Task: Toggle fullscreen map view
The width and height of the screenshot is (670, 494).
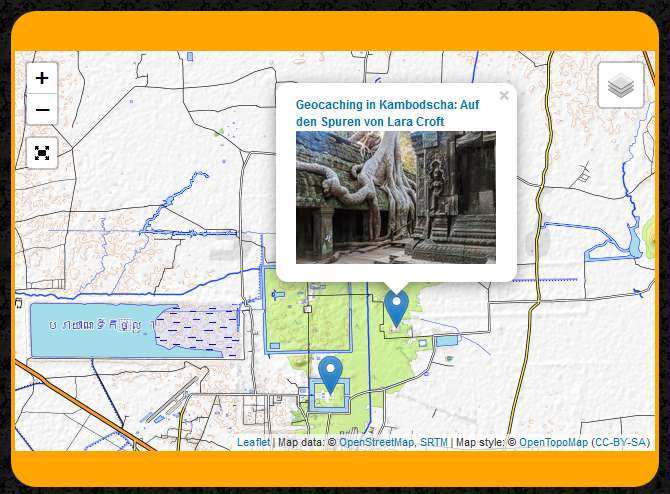Action: pyautogui.click(x=42, y=153)
